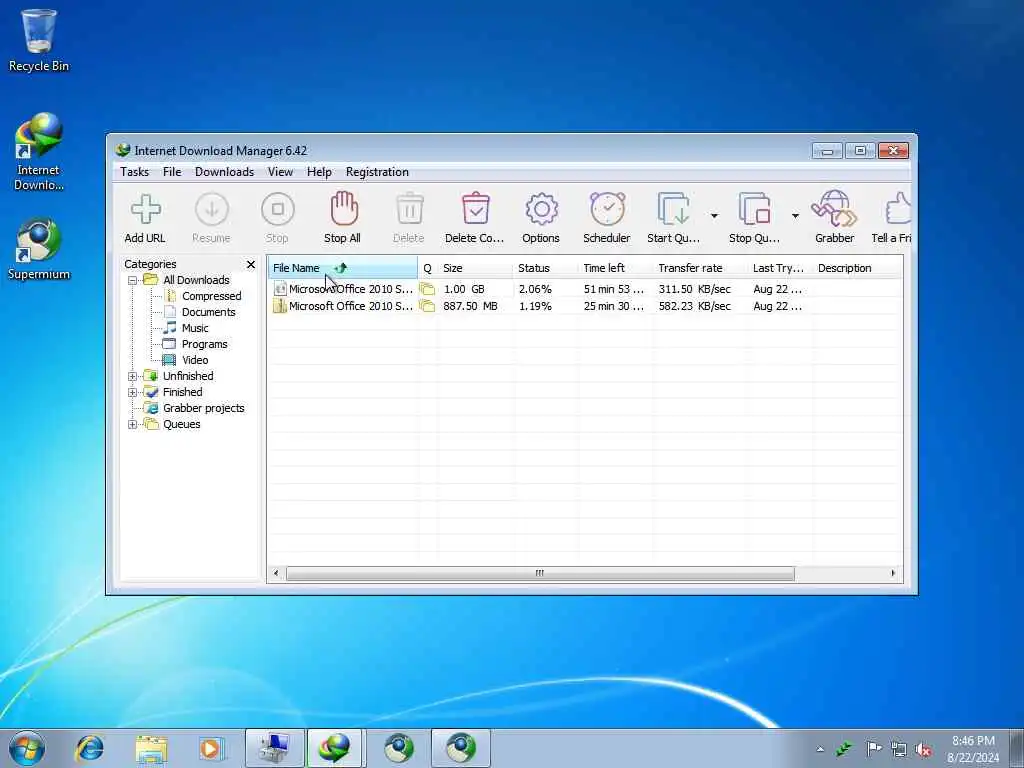Click the Delete Completed toolbar icon
This screenshot has width=1024, height=768.
[x=475, y=209]
